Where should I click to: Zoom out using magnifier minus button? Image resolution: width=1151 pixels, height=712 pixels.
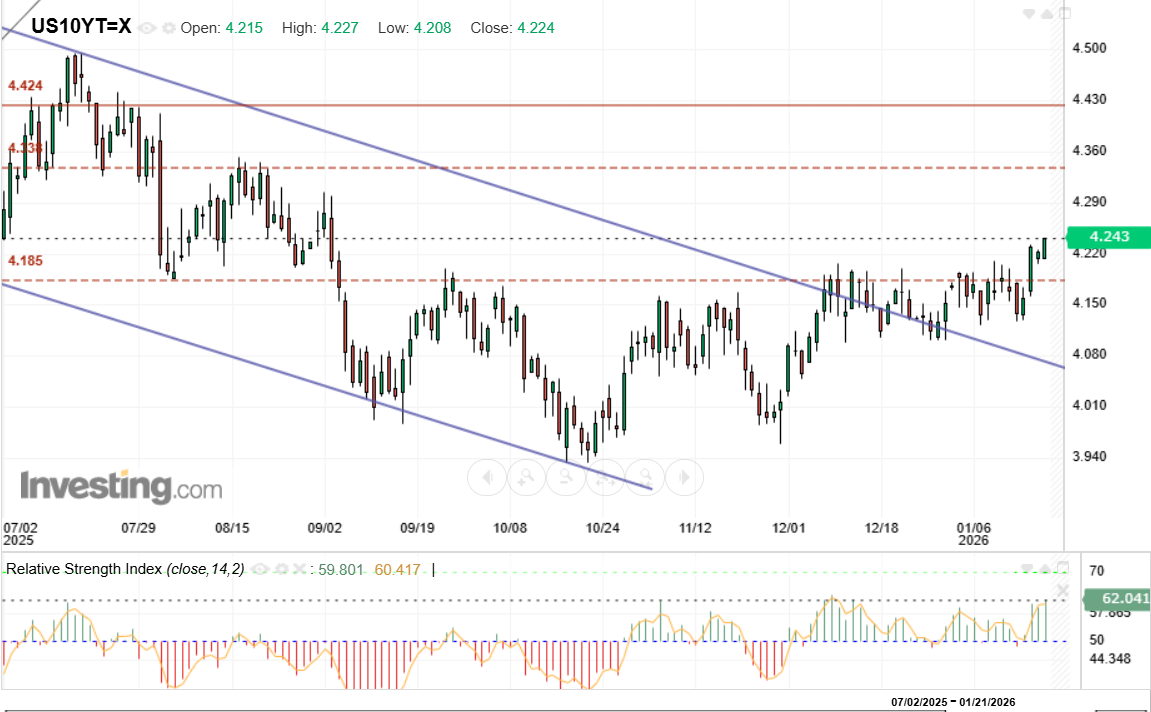(x=565, y=477)
